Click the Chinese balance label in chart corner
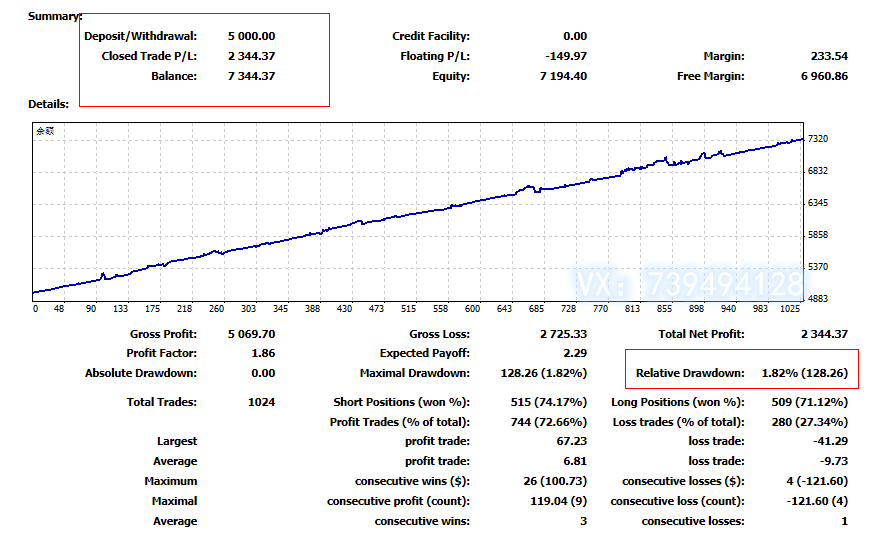This screenshot has width=886, height=533. pyautogui.click(x=45, y=131)
